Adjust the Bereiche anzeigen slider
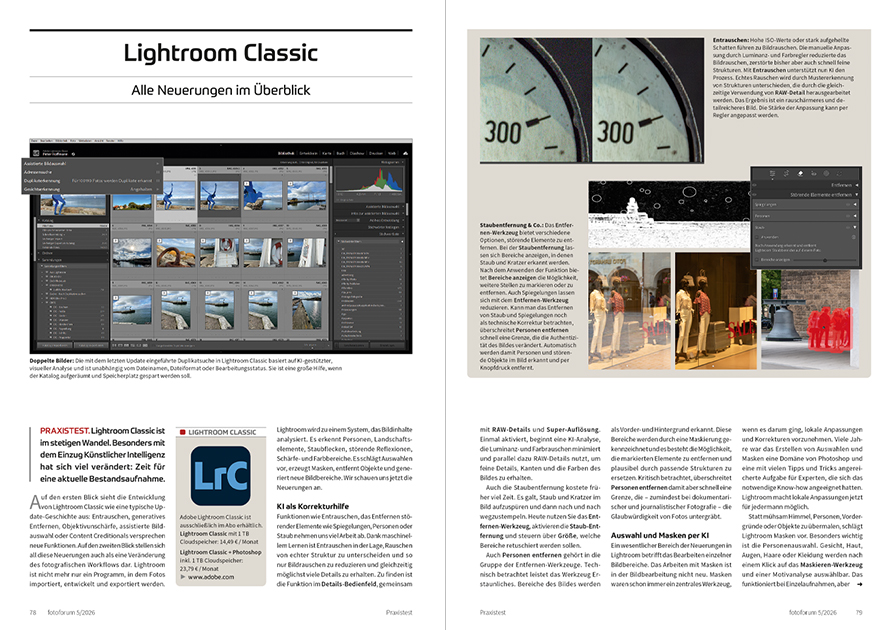 [825, 260]
